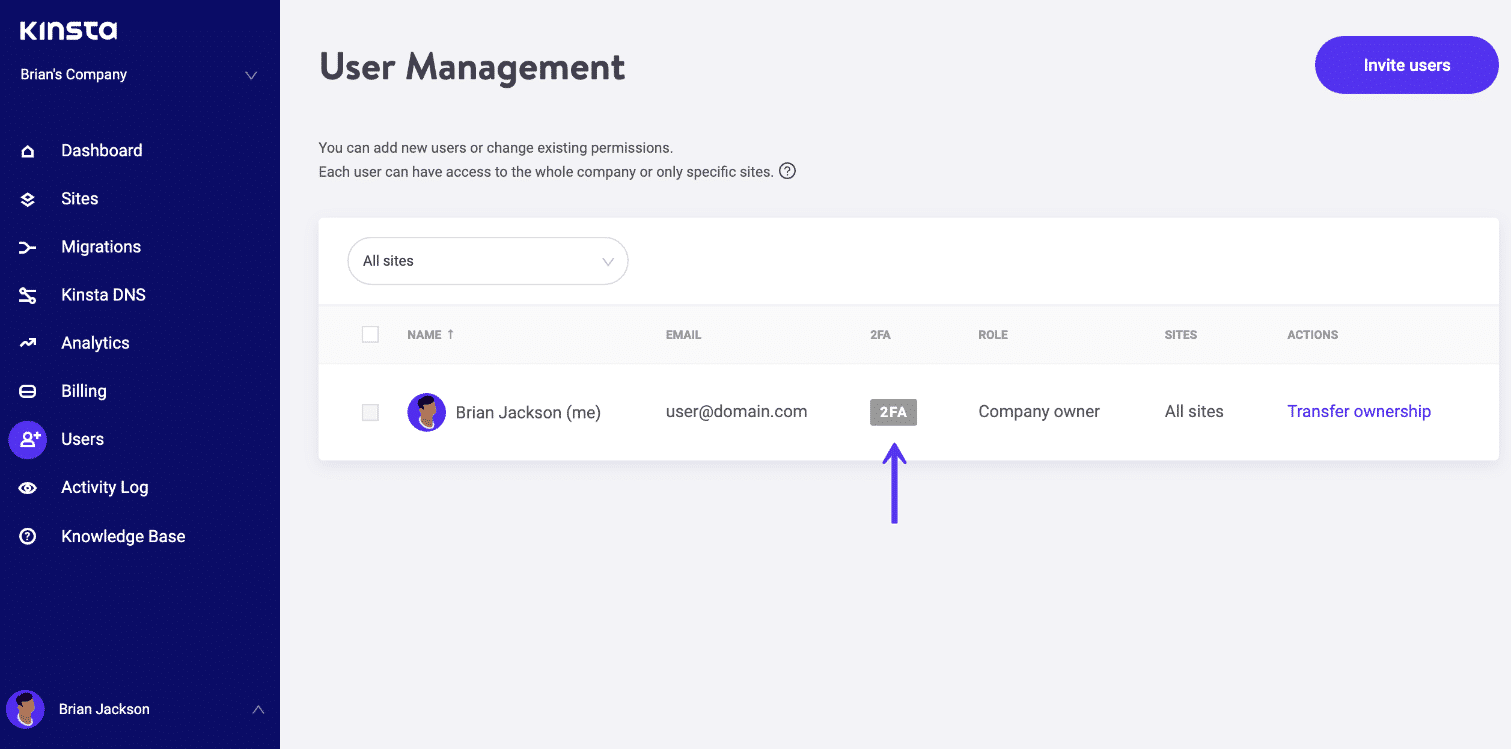This screenshot has width=1511, height=749.
Task: Check the checkbox next to Brian Jackson
Action: click(370, 412)
